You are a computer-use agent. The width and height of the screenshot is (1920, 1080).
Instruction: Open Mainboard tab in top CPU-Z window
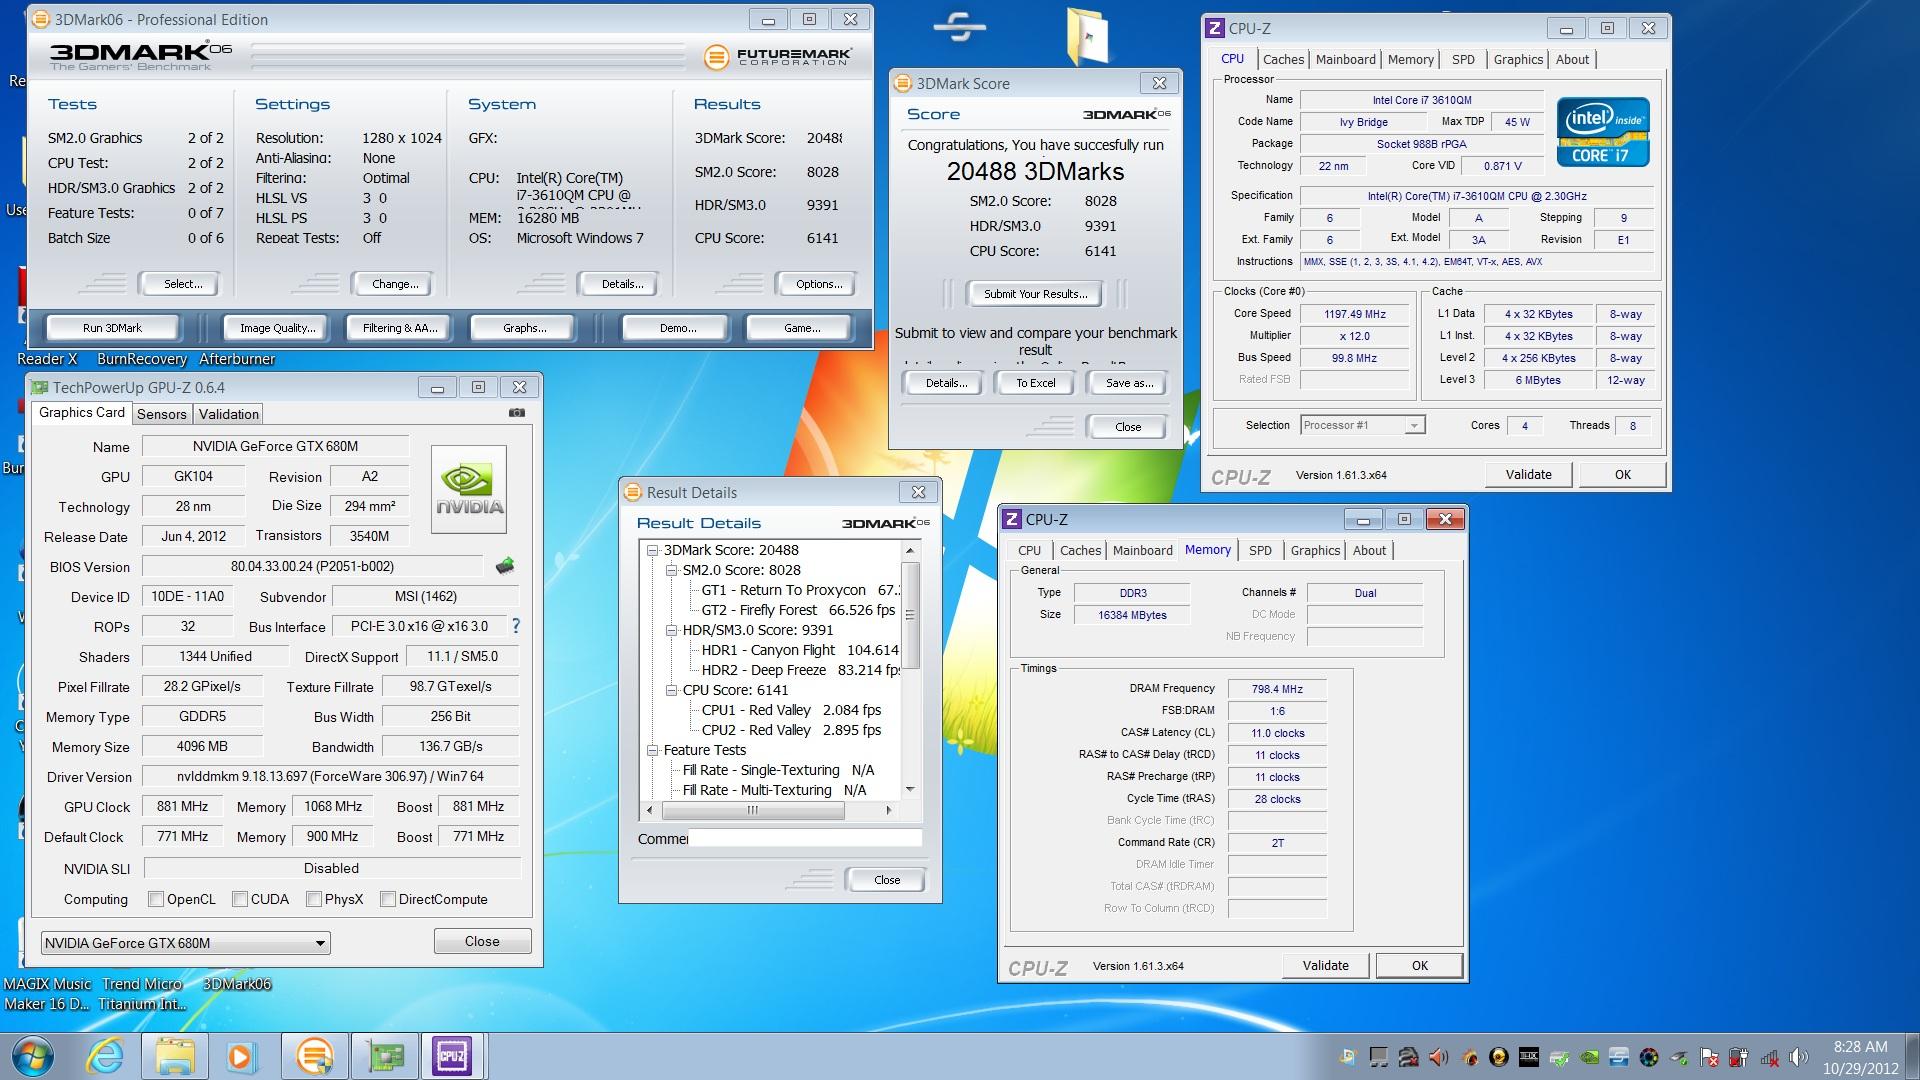pyautogui.click(x=1345, y=59)
